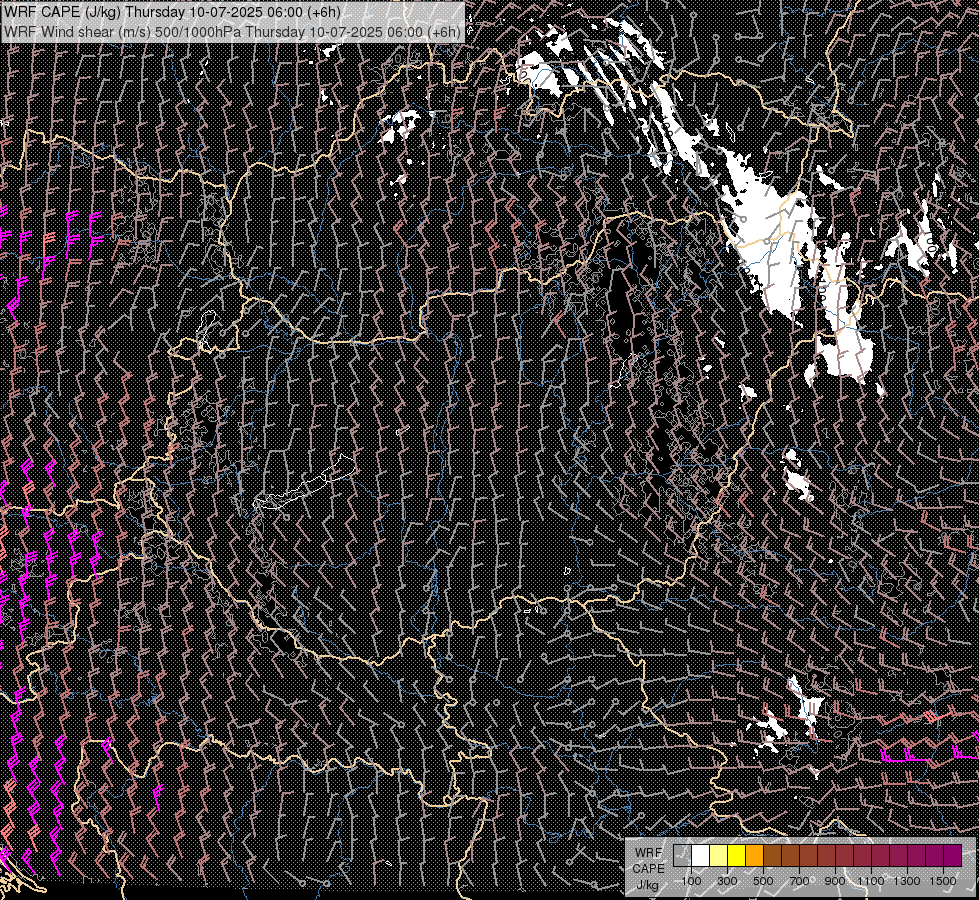This screenshot has width=979, height=900.
Task: Click the pale yellow legend swatch before 300
Action: [718, 856]
